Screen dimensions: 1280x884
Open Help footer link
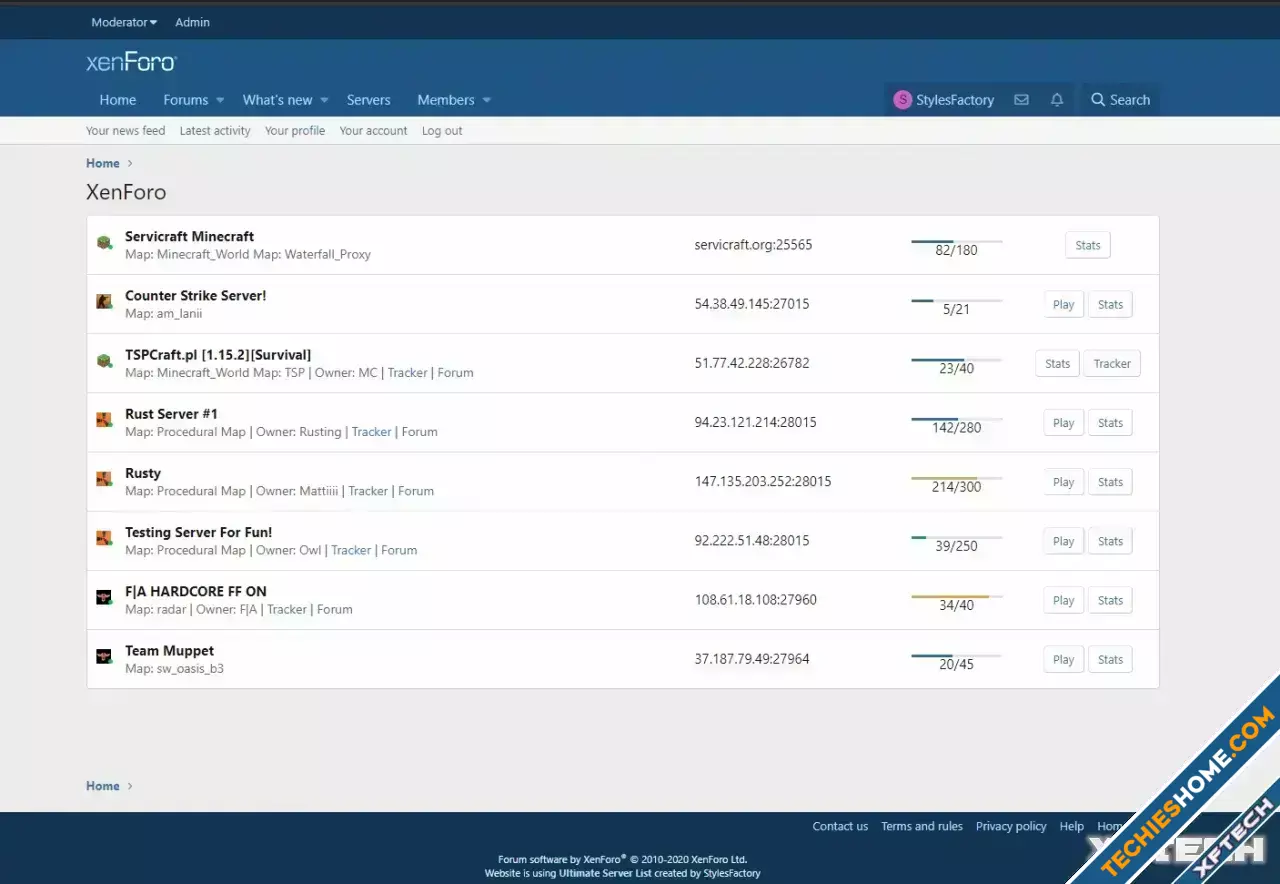click(x=1072, y=826)
